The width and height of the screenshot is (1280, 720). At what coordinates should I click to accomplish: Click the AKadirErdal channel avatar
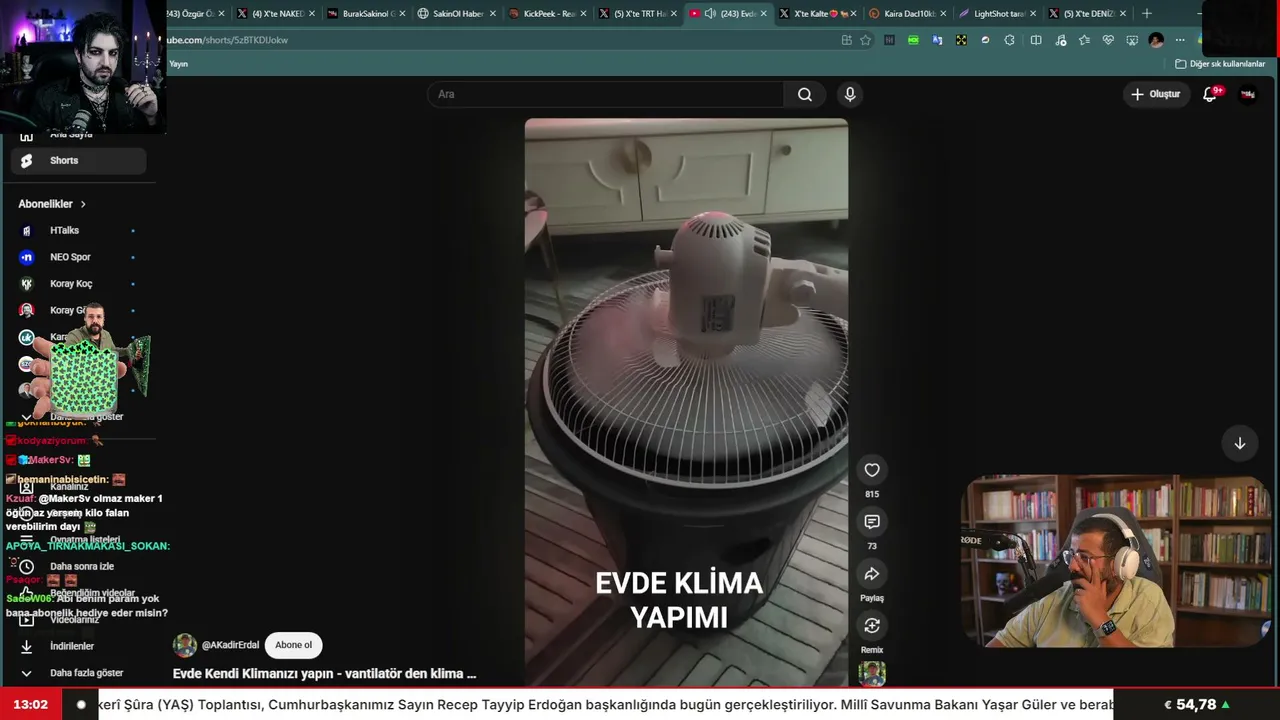coord(185,645)
